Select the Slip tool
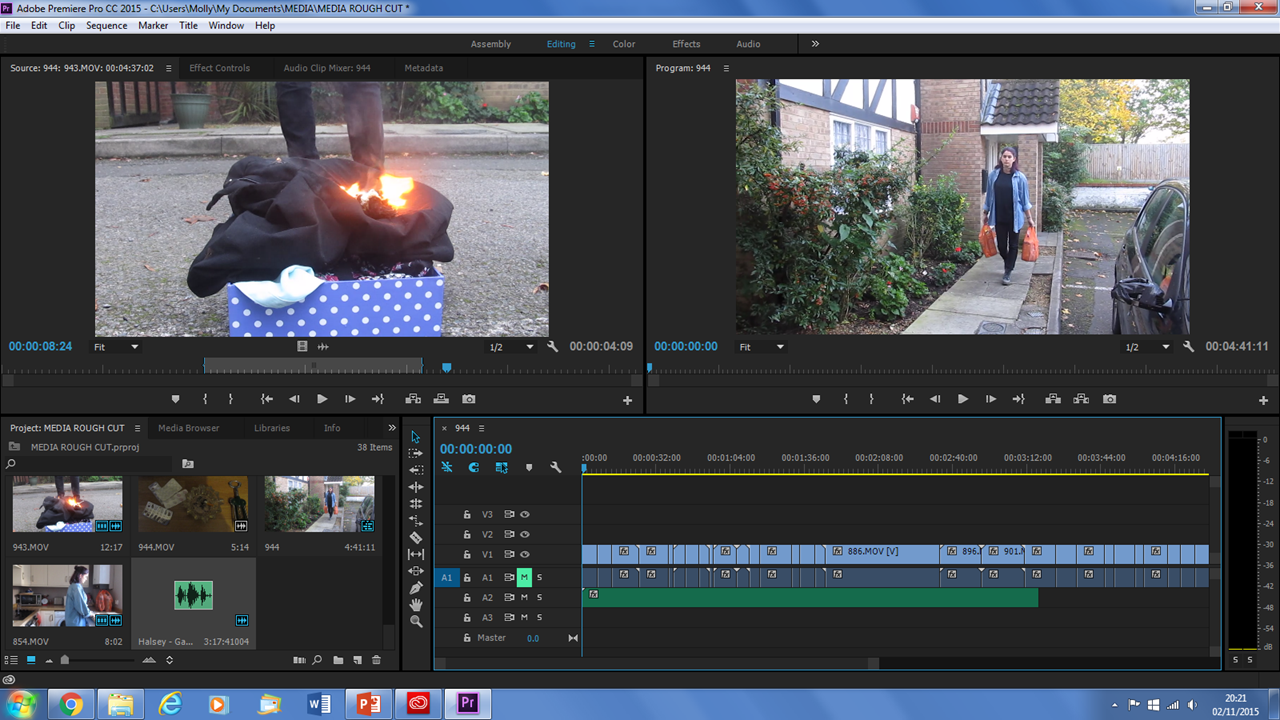Screen dimensions: 1280x720 [416, 554]
